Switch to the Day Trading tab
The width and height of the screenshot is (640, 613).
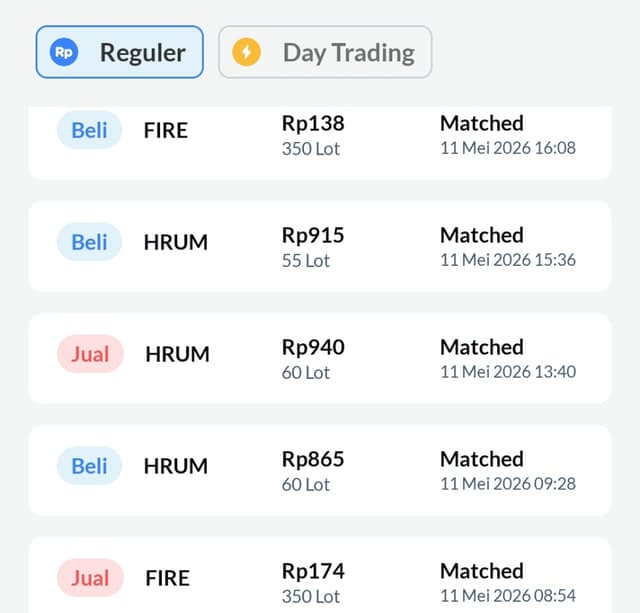(325, 52)
